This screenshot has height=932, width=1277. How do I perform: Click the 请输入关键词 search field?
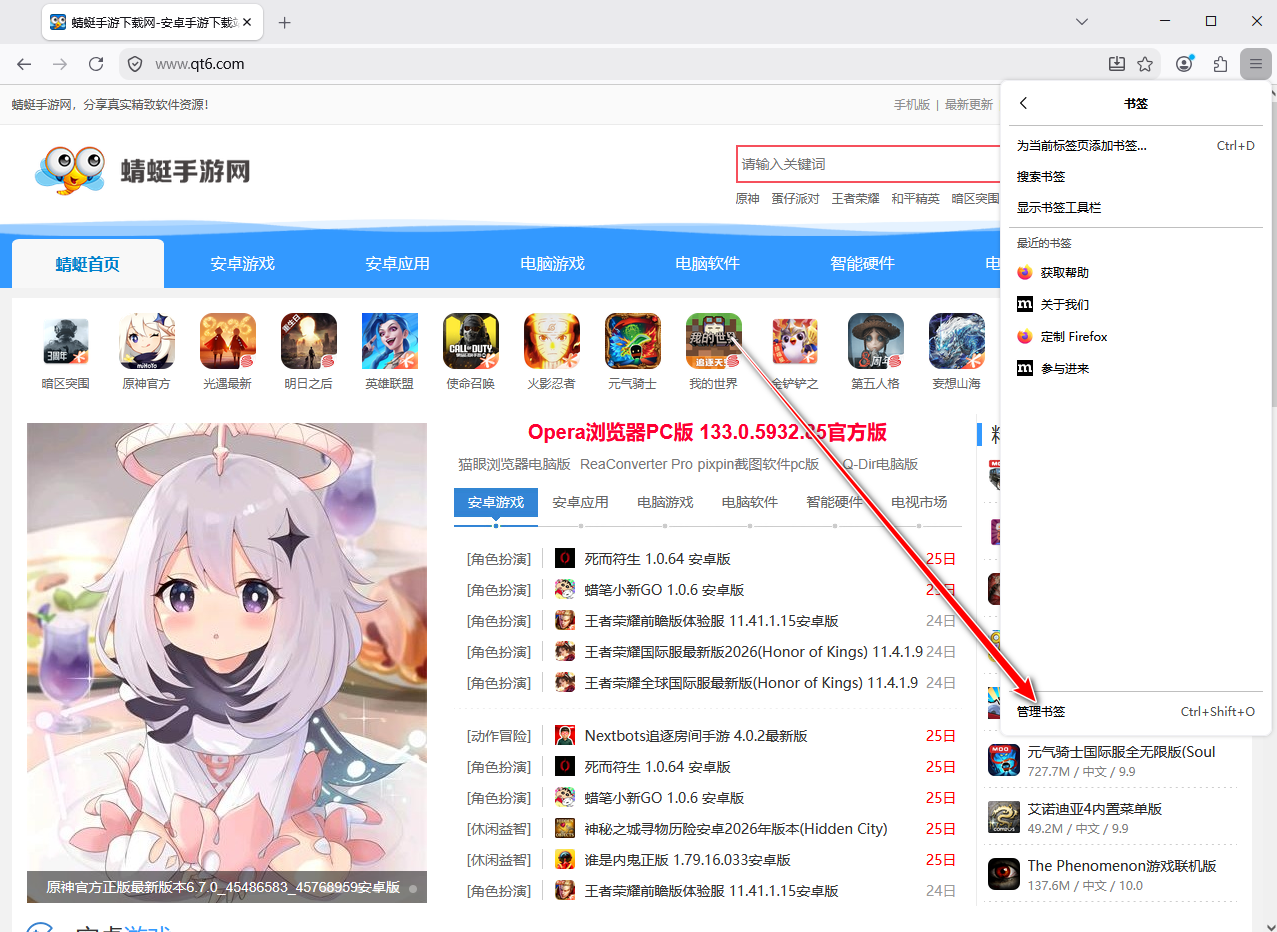click(868, 164)
